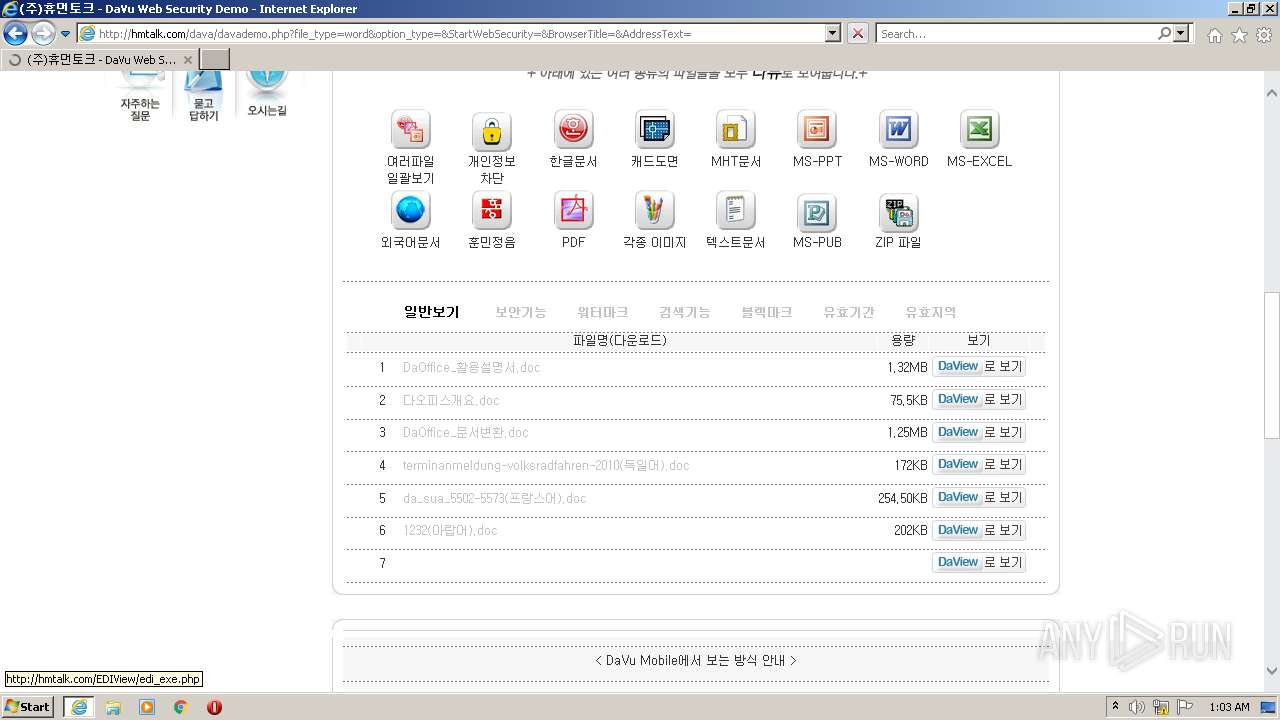Open the Favorites star icon
This screenshot has width=1280, height=720.
pos(1239,35)
